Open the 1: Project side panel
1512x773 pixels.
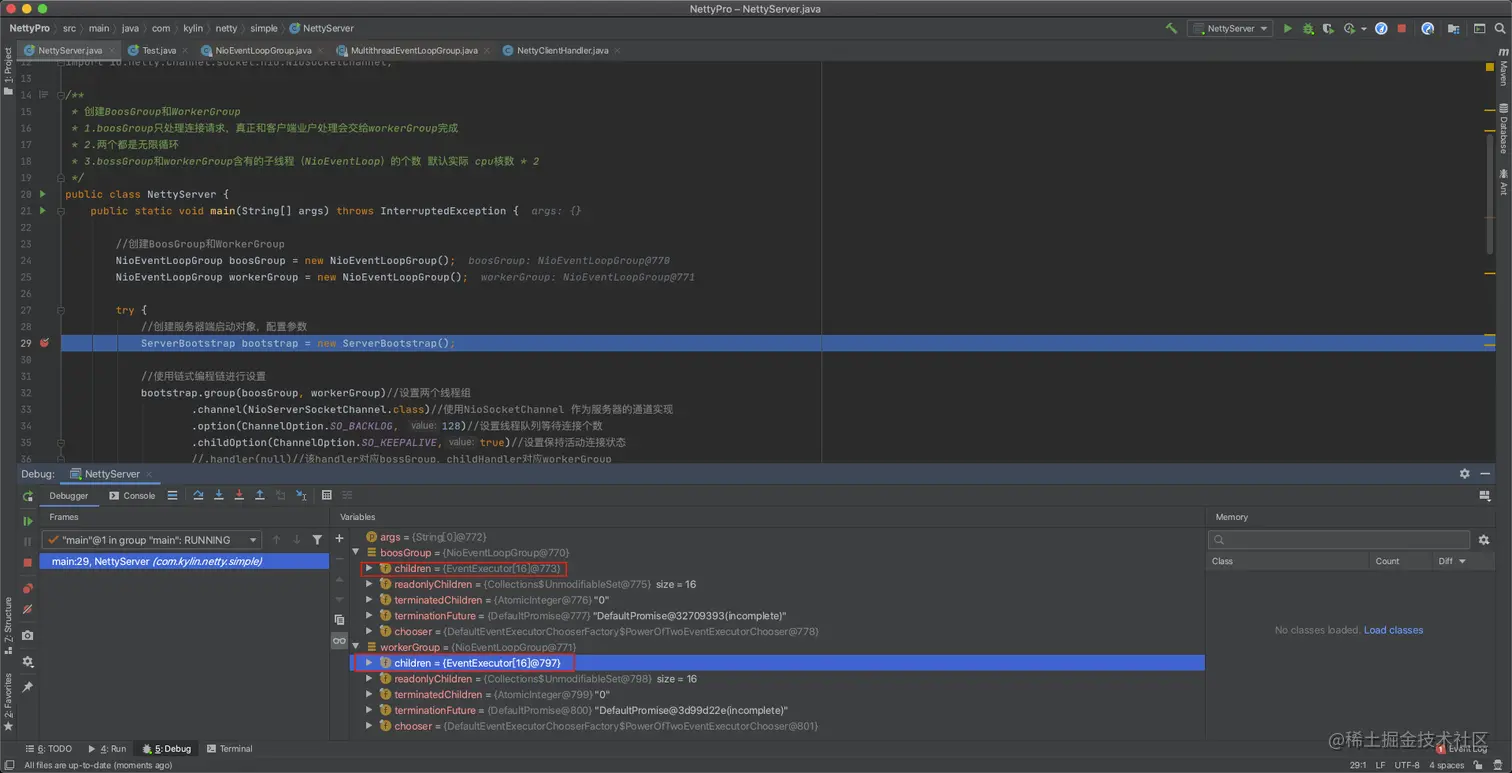pyautogui.click(x=7, y=72)
